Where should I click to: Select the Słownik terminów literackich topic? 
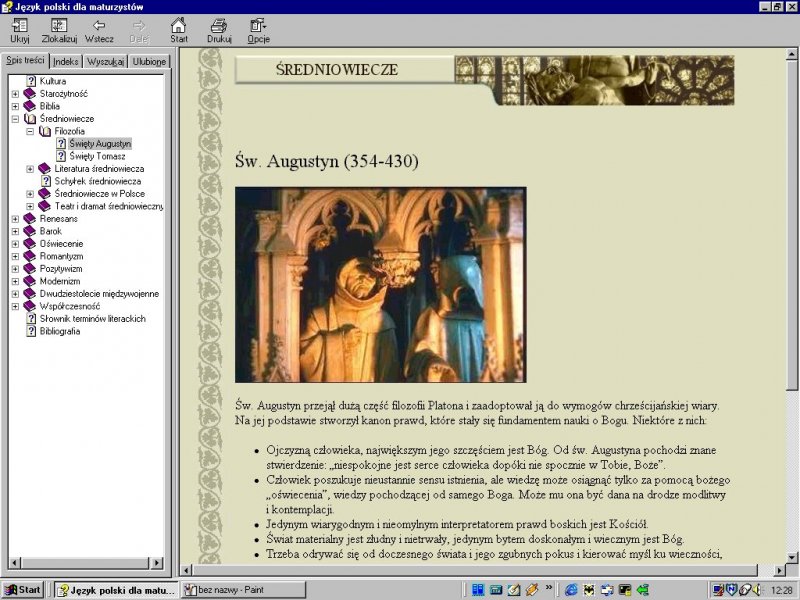[92, 319]
